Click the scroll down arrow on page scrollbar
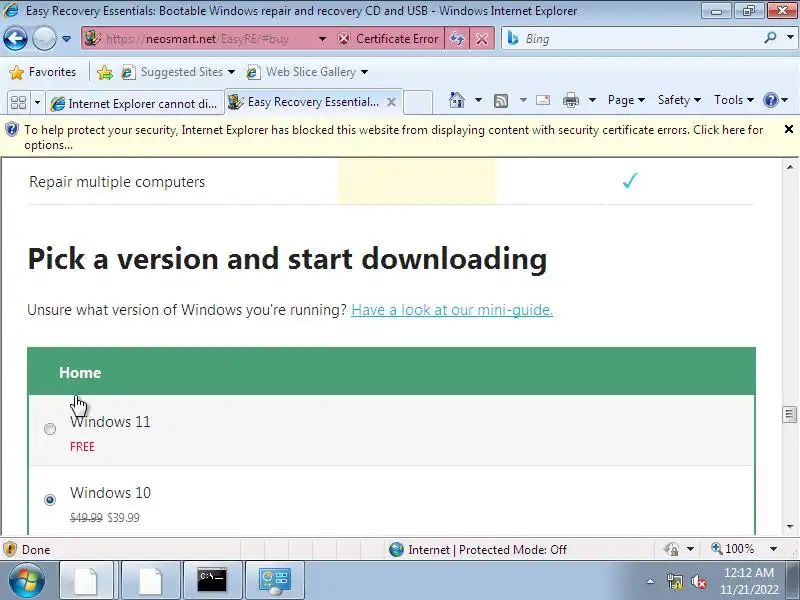The width and height of the screenshot is (800, 600). pyautogui.click(x=790, y=527)
